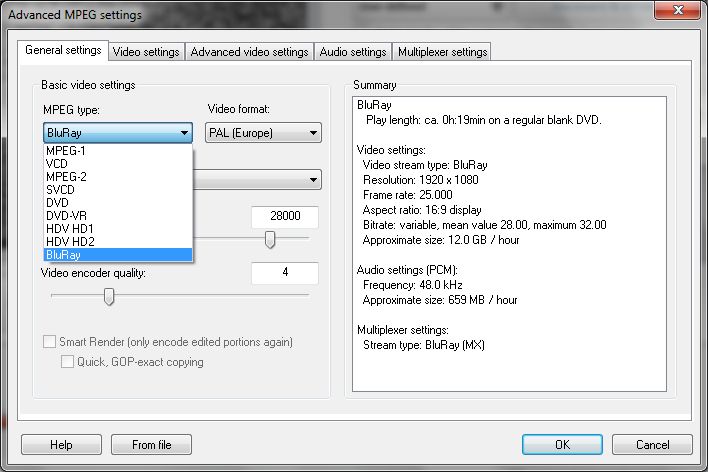Click the Cancel button
708x472 pixels.
click(652, 445)
